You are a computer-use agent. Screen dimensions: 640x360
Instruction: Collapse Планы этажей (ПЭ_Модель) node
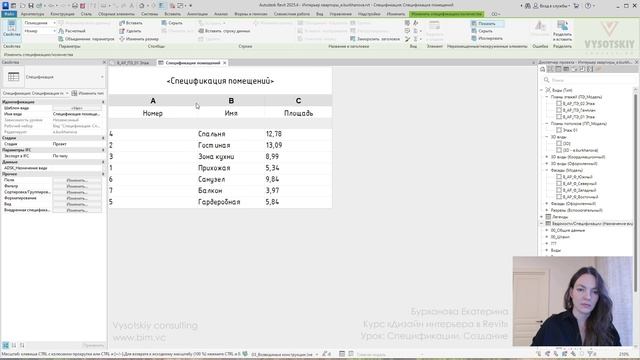(547, 97)
